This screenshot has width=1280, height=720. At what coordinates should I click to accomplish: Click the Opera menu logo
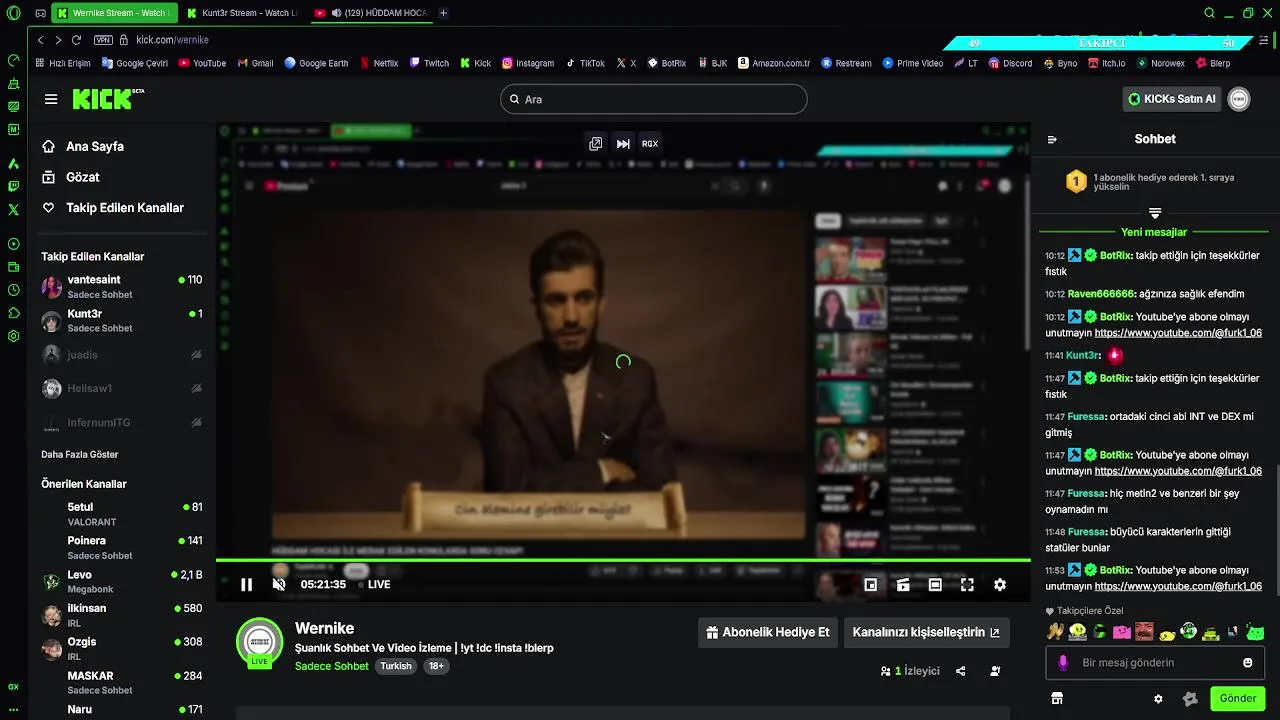point(13,13)
